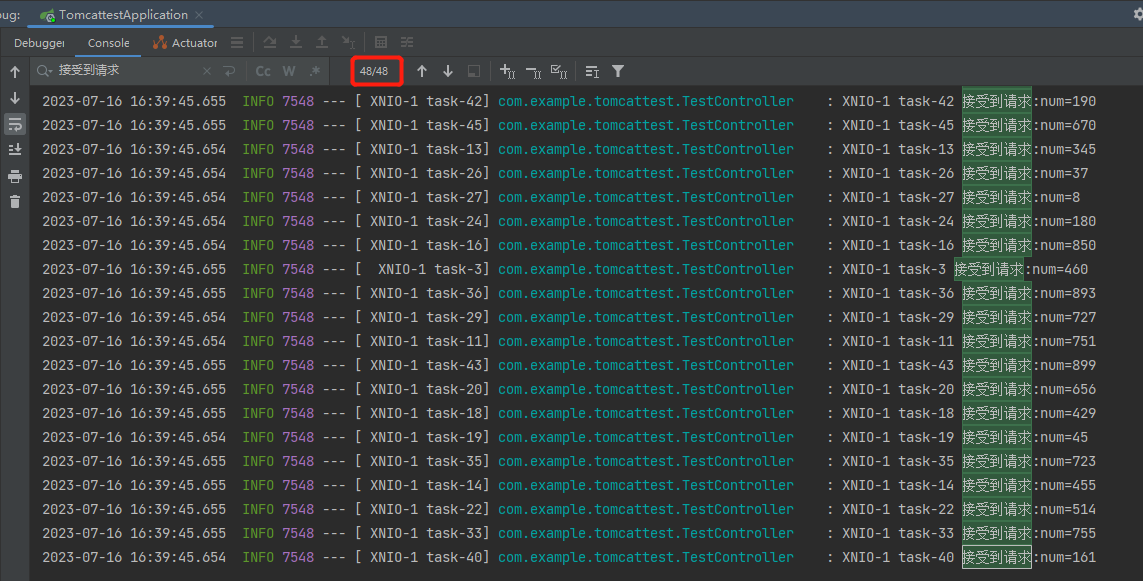Jump to next search occurrence arrow
This screenshot has height=581, width=1143.
click(448, 71)
